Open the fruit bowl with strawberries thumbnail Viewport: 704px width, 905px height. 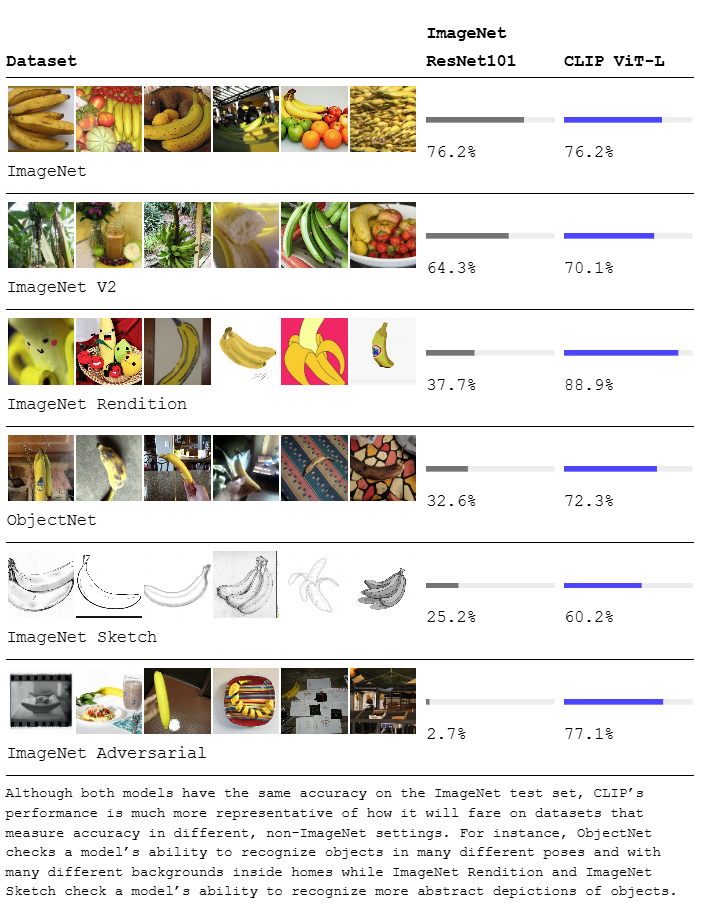point(383,235)
